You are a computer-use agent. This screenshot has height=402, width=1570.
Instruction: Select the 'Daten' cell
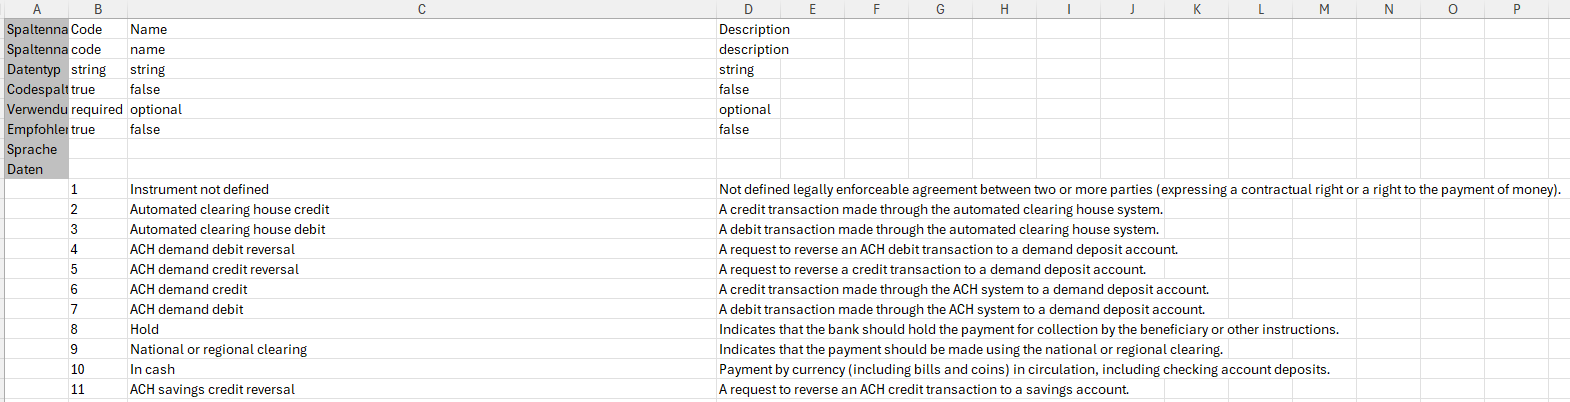[37, 169]
